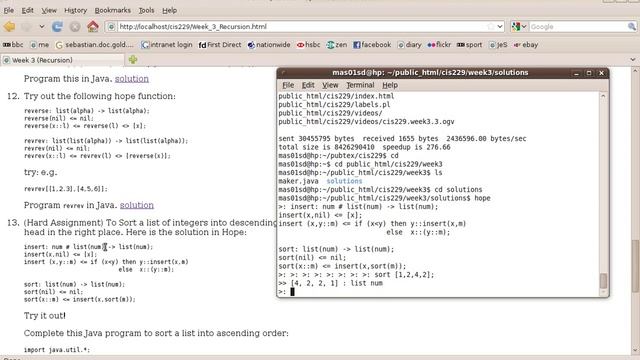
Task: Click 'solutions' directory name in terminal listing
Action: point(344,181)
